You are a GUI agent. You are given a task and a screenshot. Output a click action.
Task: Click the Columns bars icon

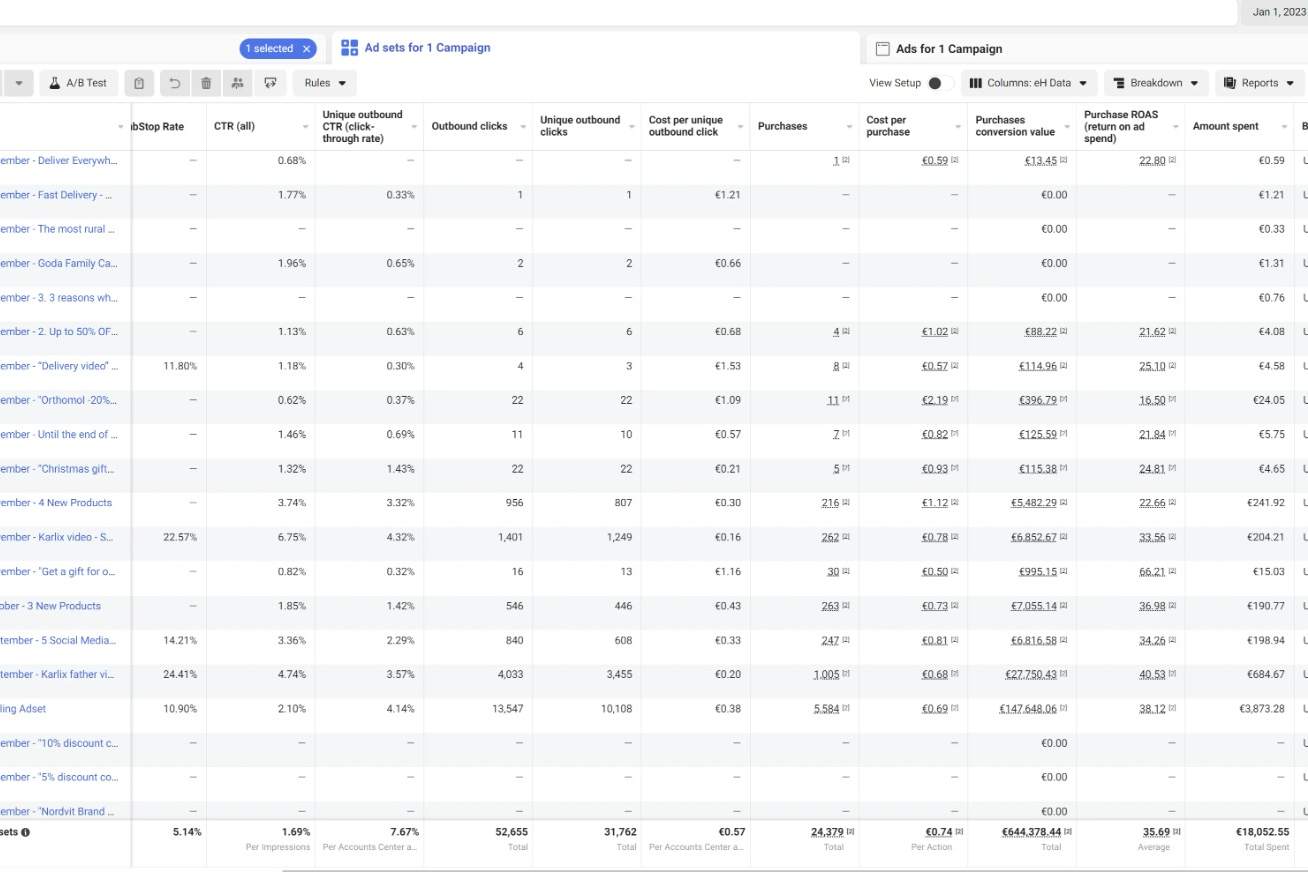coord(974,82)
